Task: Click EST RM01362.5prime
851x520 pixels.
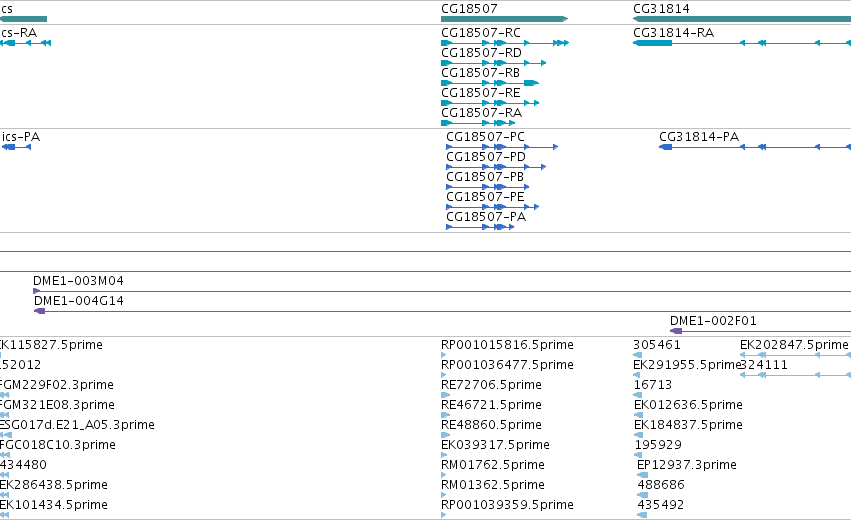Action: pyautogui.click(x=493, y=485)
